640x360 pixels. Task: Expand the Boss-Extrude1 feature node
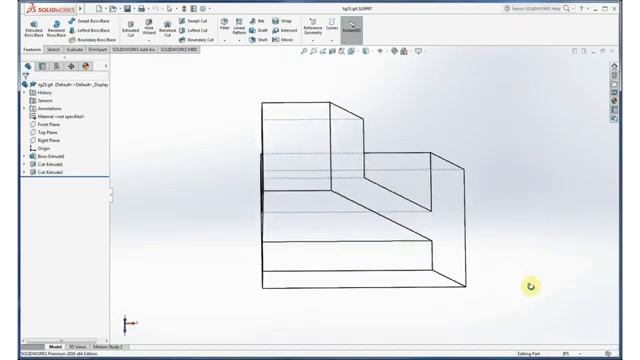(x=24, y=156)
